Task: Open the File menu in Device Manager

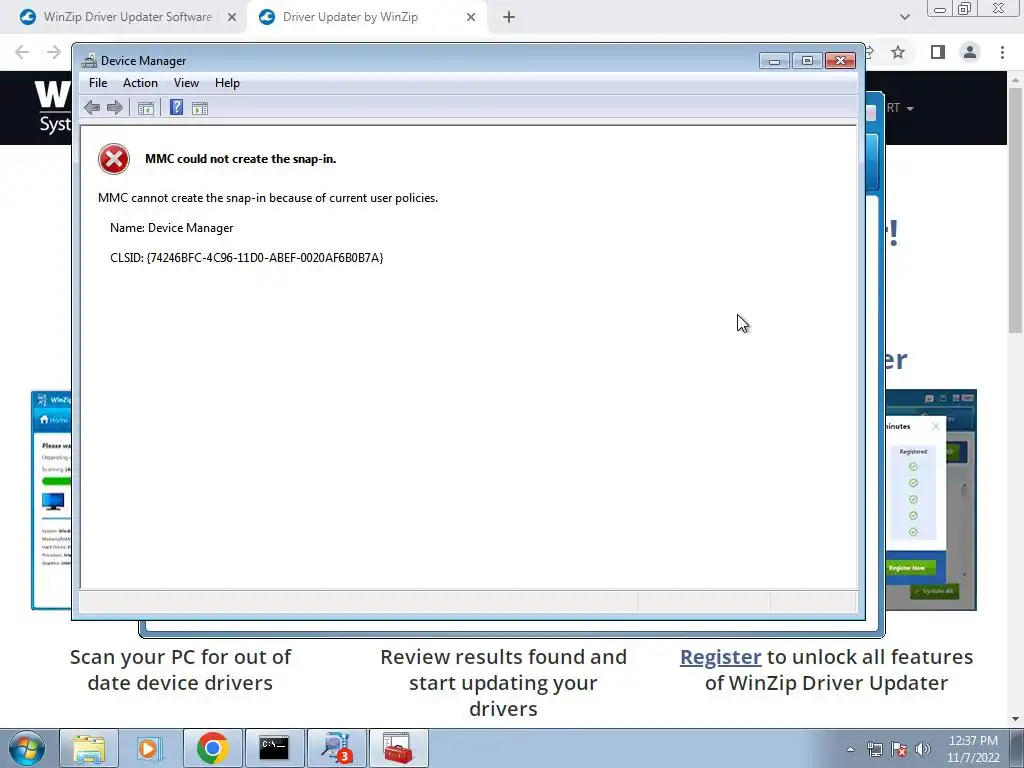Action: [x=98, y=83]
